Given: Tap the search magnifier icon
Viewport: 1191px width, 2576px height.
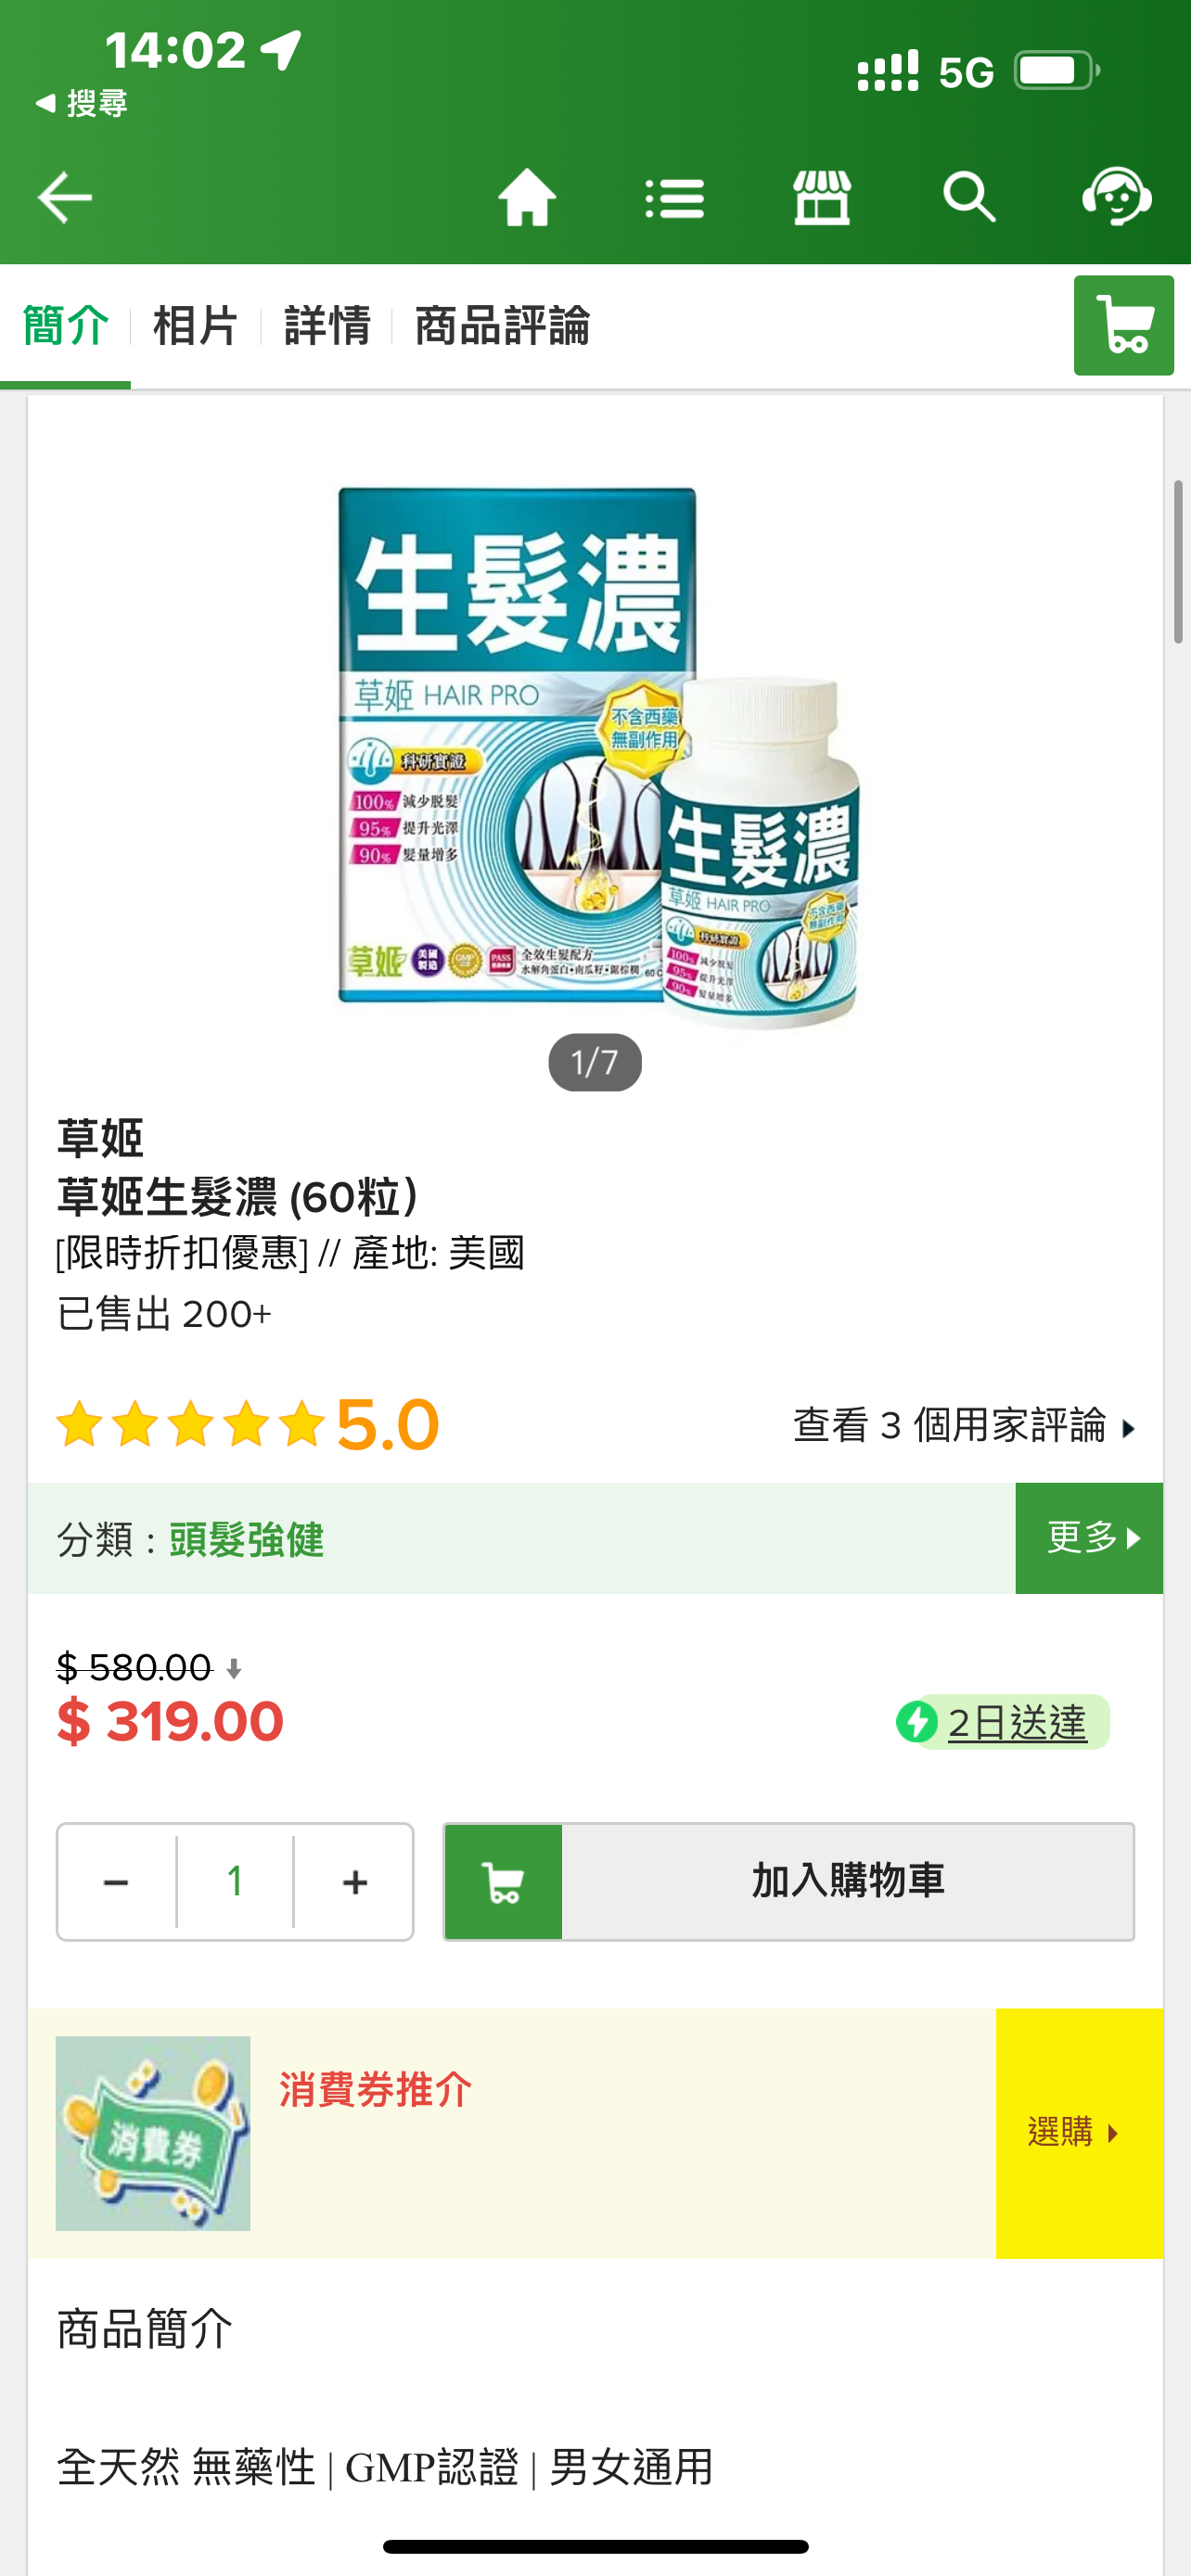Looking at the screenshot, I should [969, 197].
